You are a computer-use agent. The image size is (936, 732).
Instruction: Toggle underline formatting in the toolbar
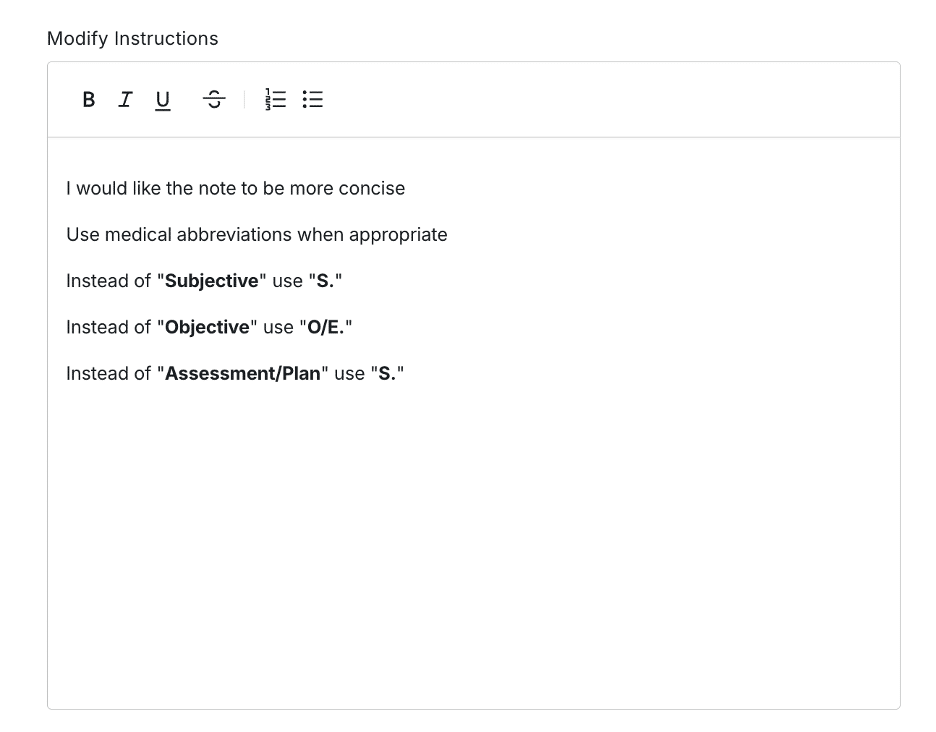[x=162, y=100]
